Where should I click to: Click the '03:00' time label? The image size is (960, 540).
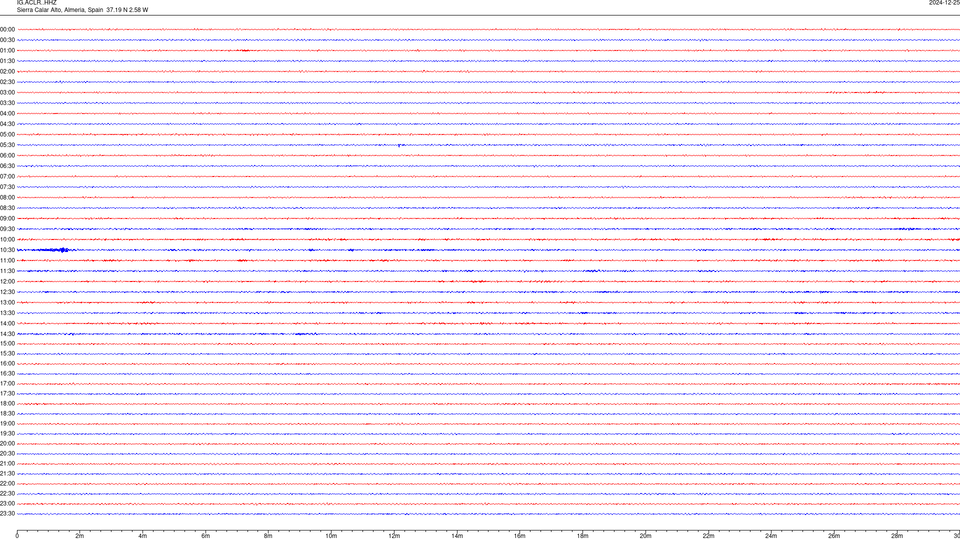tap(7, 92)
